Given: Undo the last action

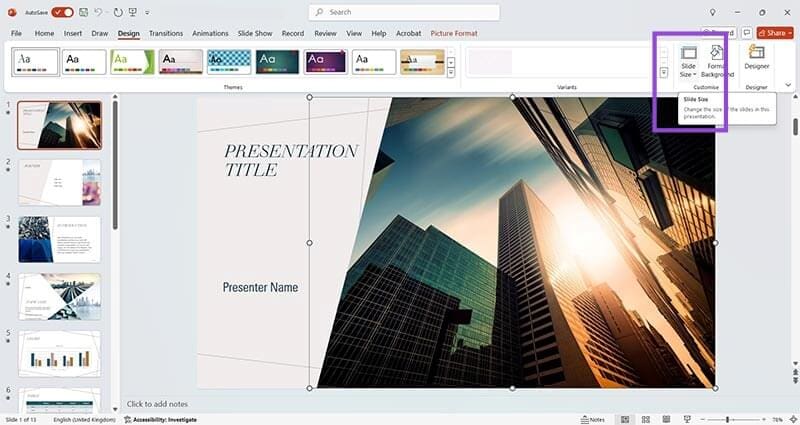Looking at the screenshot, I should [x=97, y=12].
